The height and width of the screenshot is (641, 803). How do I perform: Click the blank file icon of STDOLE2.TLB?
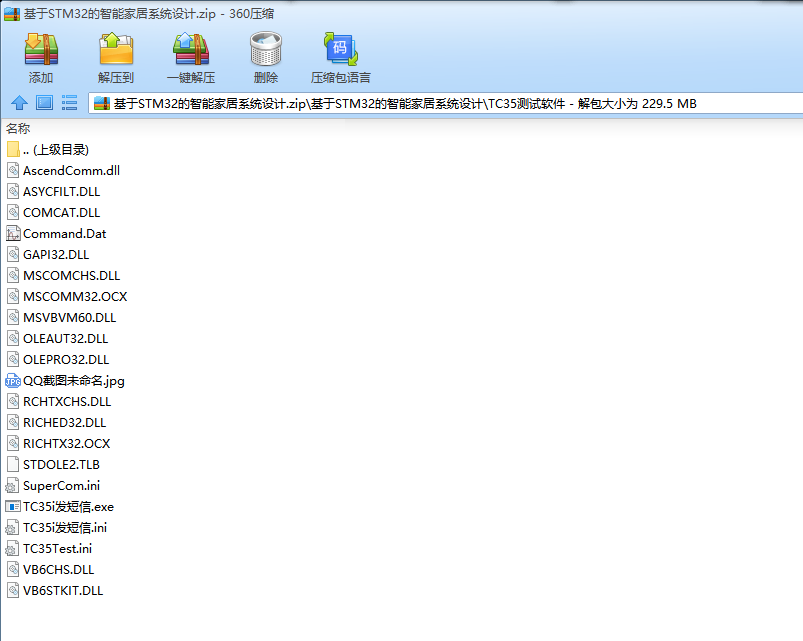click(13, 464)
